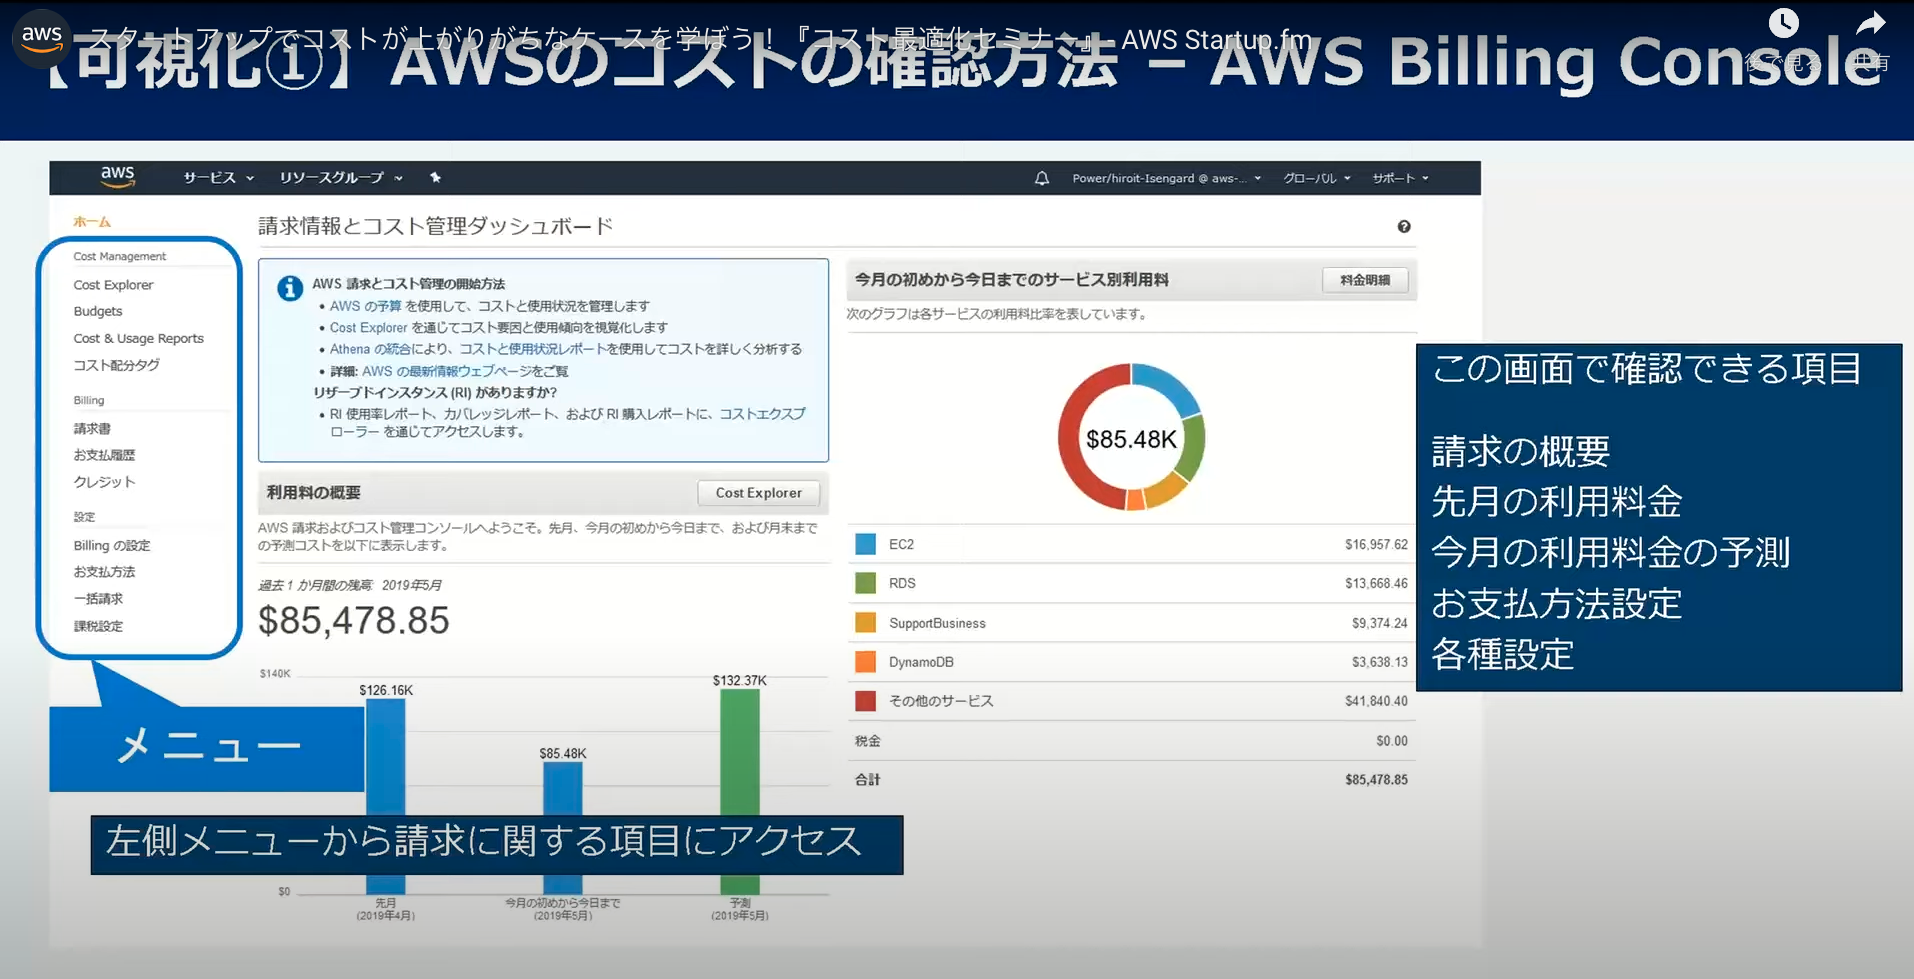Click the DynamoDB service name
Screen dimensions: 1914x979
[921, 662]
